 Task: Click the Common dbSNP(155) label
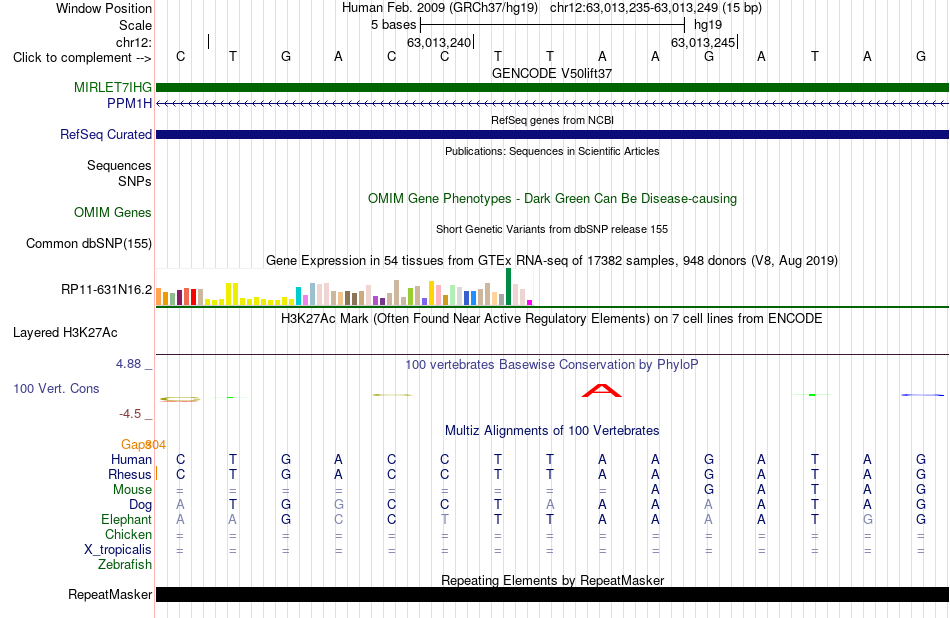click(x=89, y=244)
